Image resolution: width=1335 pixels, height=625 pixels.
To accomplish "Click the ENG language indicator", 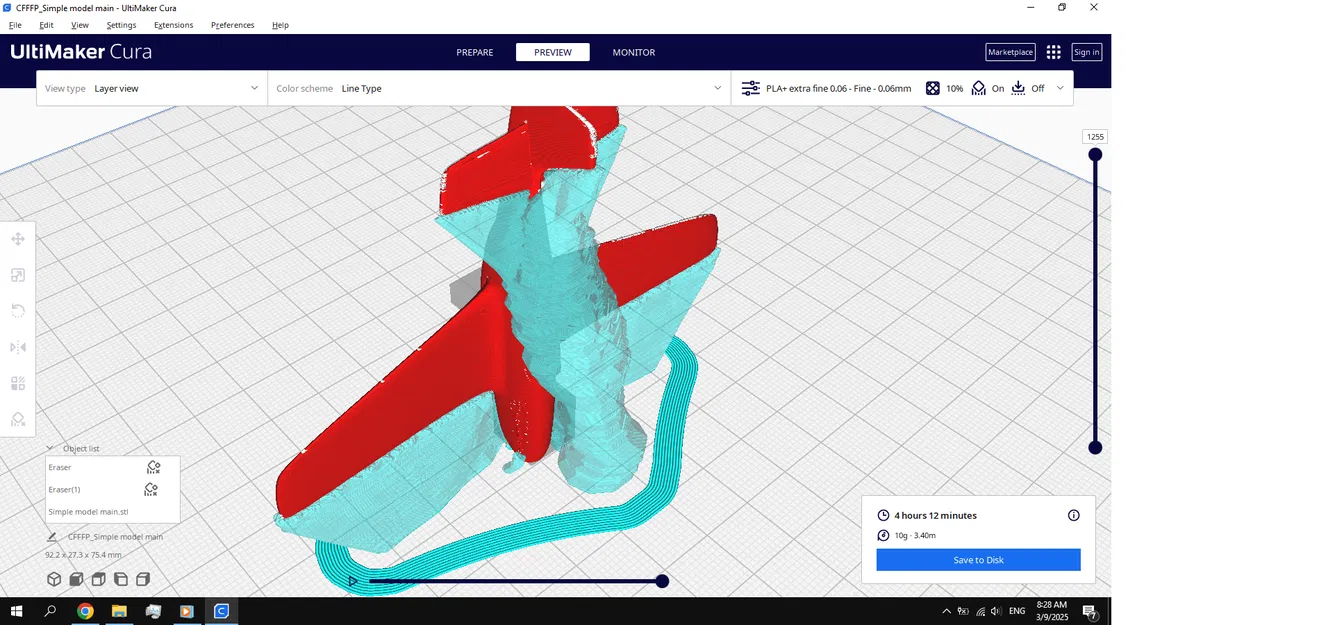I will coord(1017,611).
